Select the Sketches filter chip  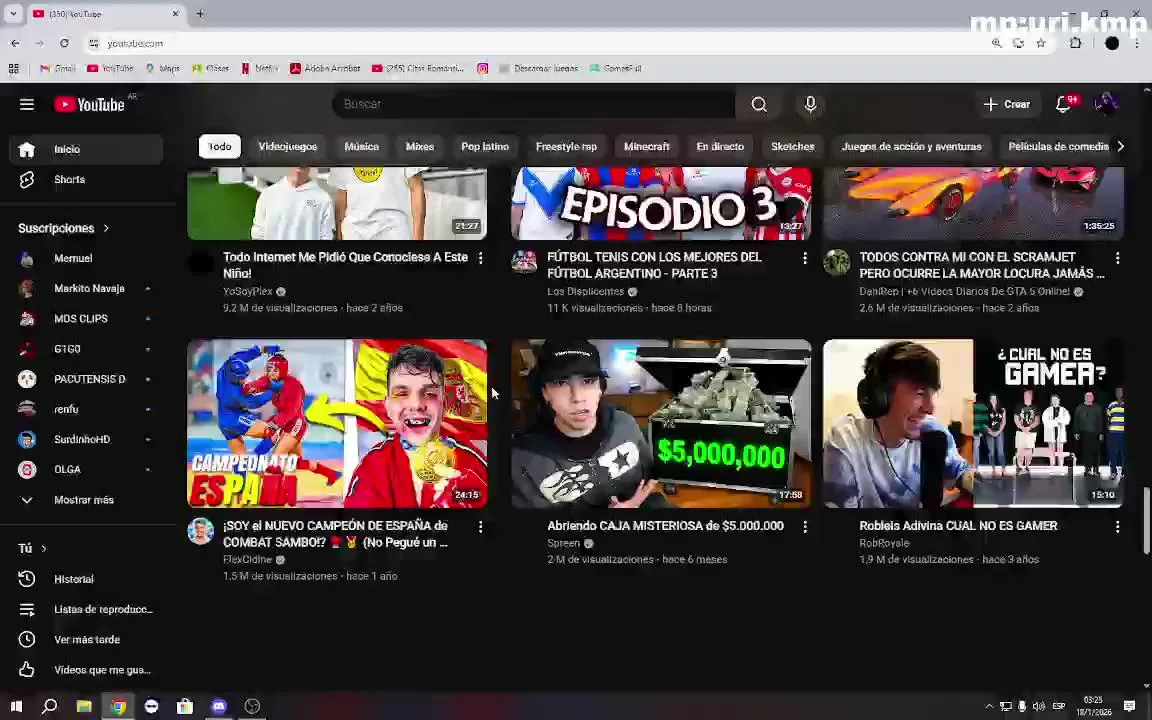point(793,146)
